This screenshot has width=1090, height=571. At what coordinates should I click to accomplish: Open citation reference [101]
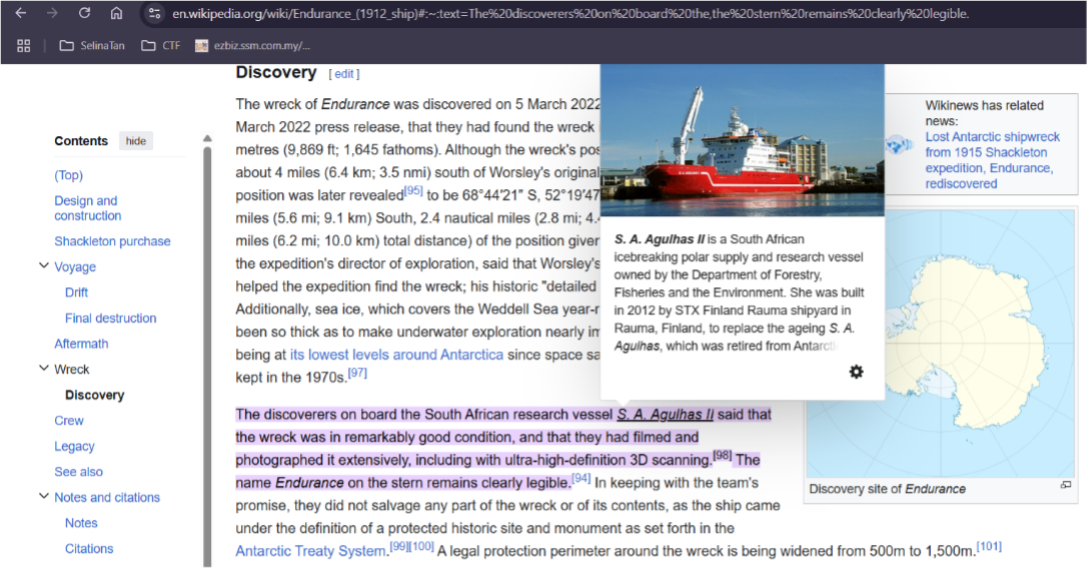pos(989,546)
